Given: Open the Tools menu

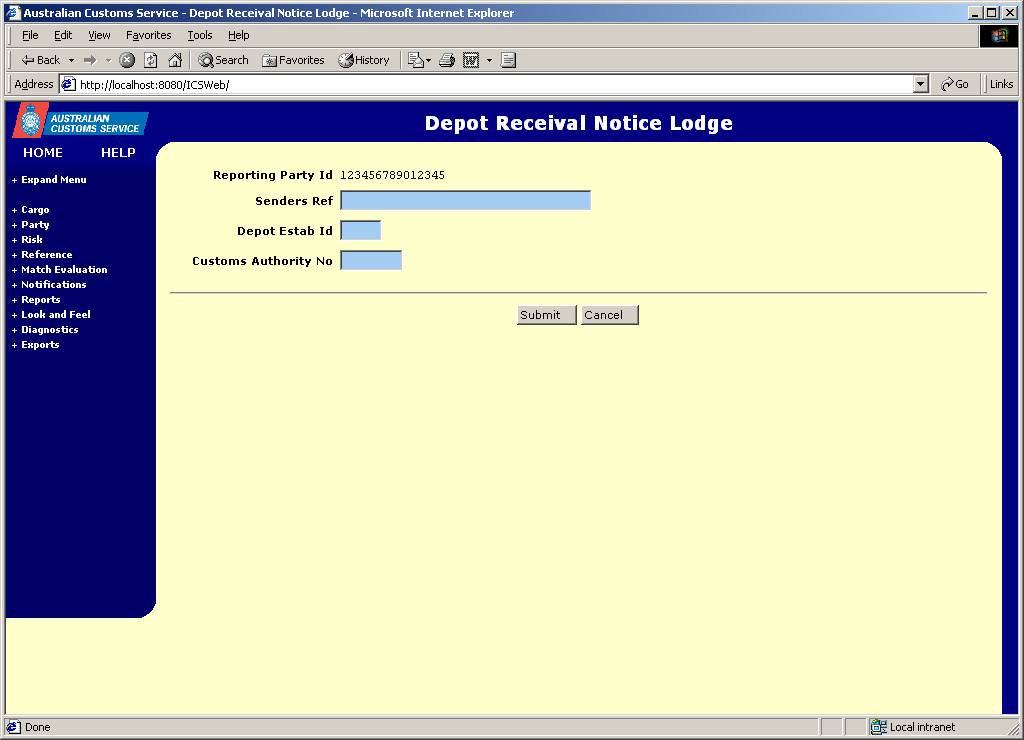Looking at the screenshot, I should pos(200,35).
